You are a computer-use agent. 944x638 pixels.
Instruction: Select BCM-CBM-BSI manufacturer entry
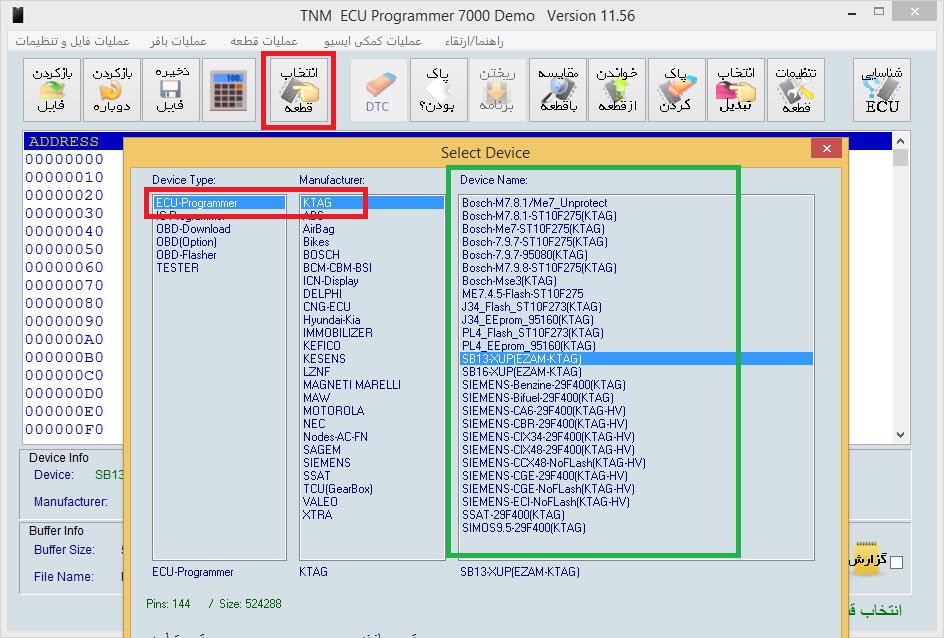point(337,268)
